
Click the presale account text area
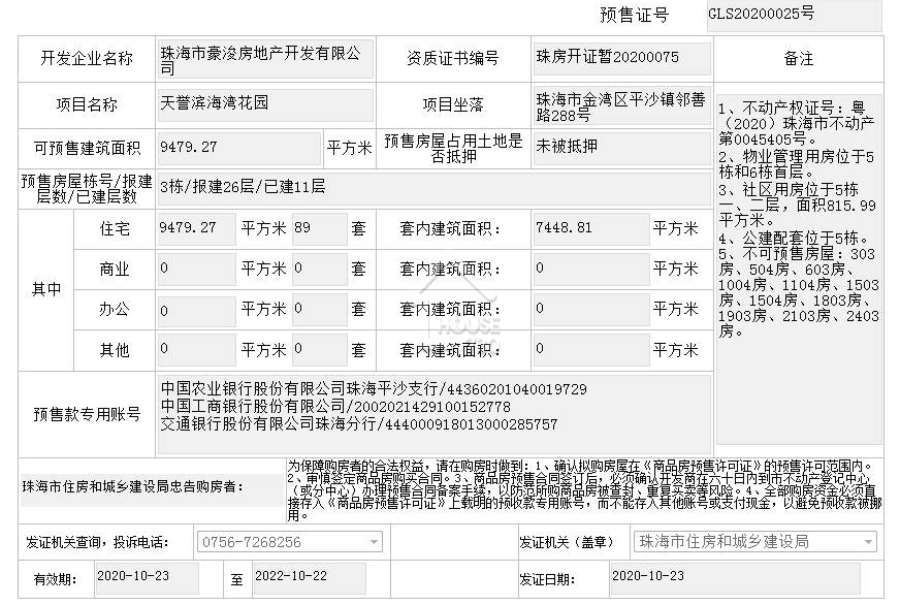(x=435, y=414)
